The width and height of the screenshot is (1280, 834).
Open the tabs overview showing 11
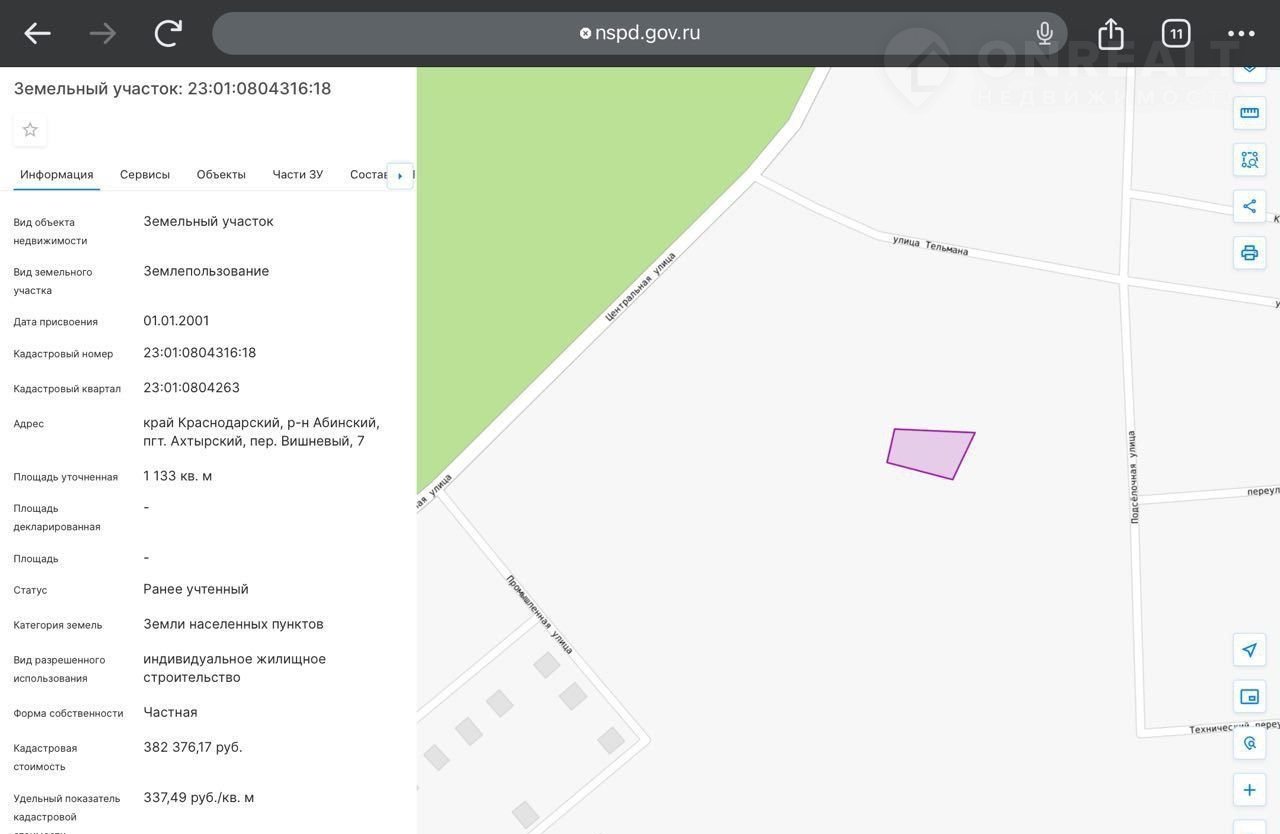click(1176, 34)
